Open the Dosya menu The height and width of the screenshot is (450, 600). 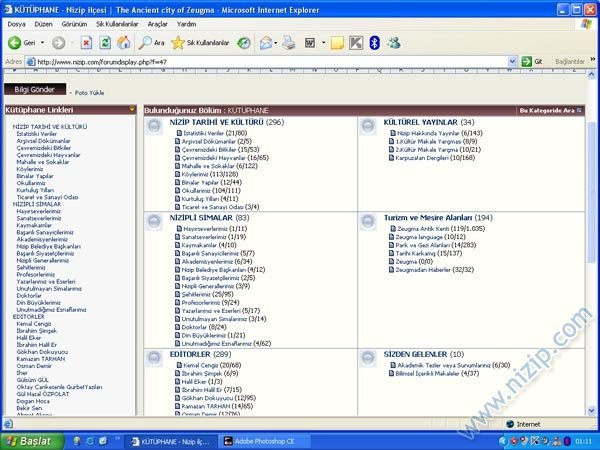click(16, 24)
